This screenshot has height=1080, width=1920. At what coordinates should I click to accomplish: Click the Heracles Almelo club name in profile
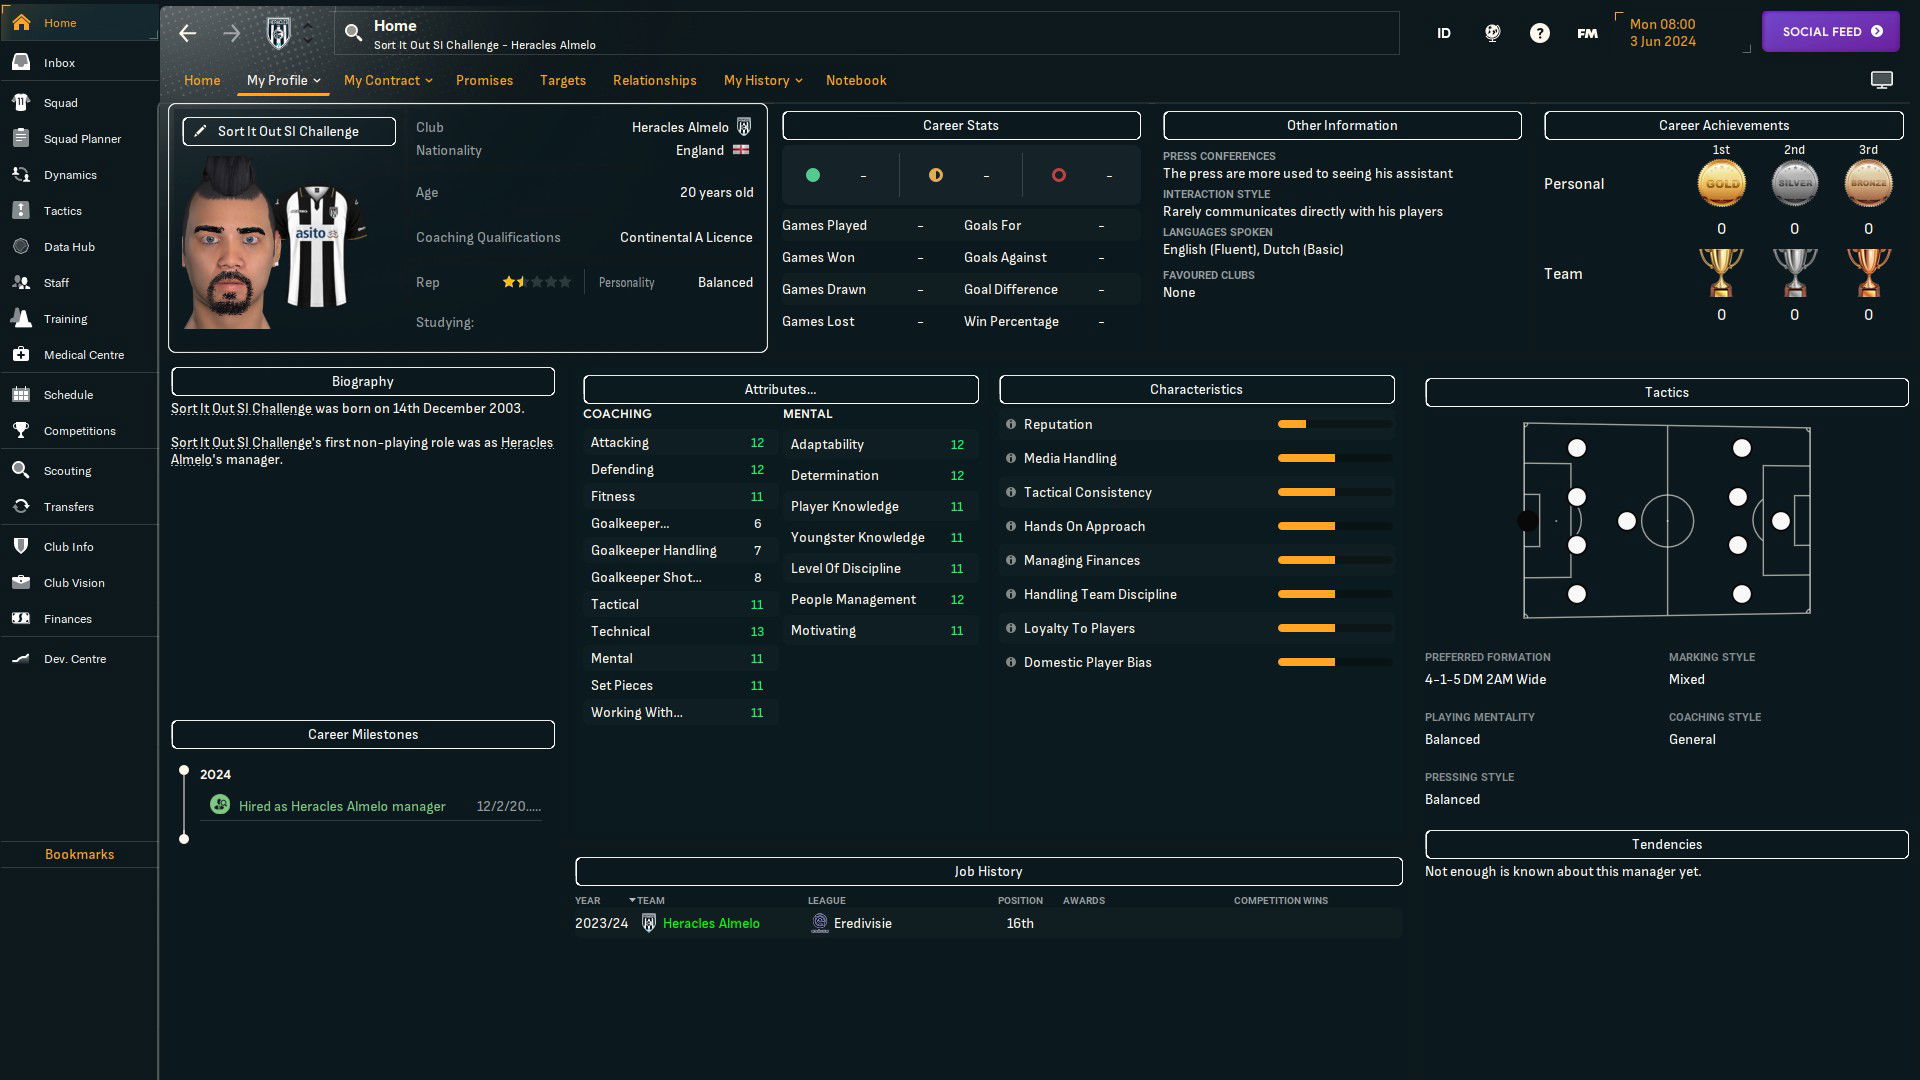click(x=680, y=127)
